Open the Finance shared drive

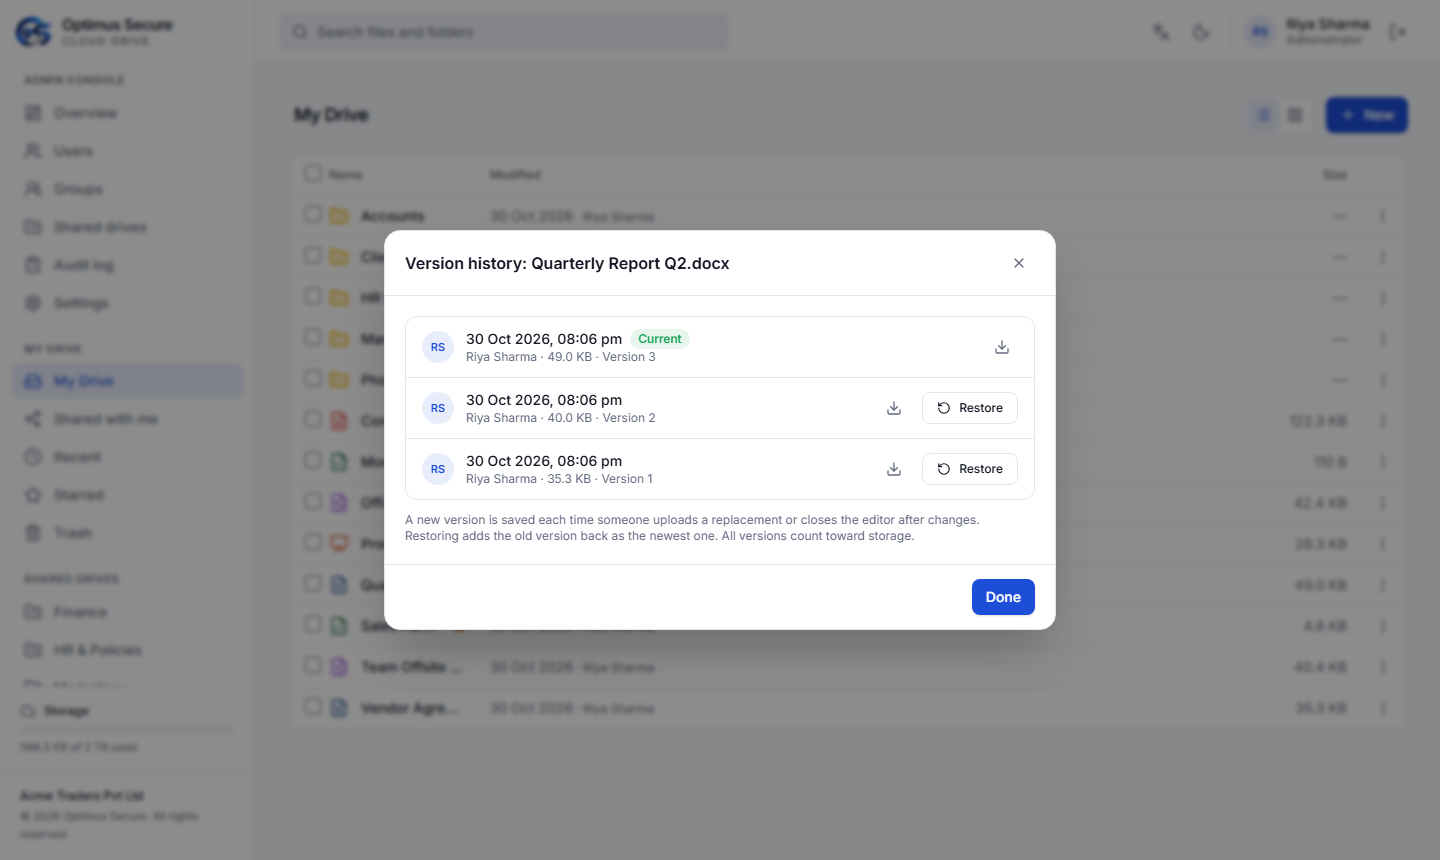point(128,612)
